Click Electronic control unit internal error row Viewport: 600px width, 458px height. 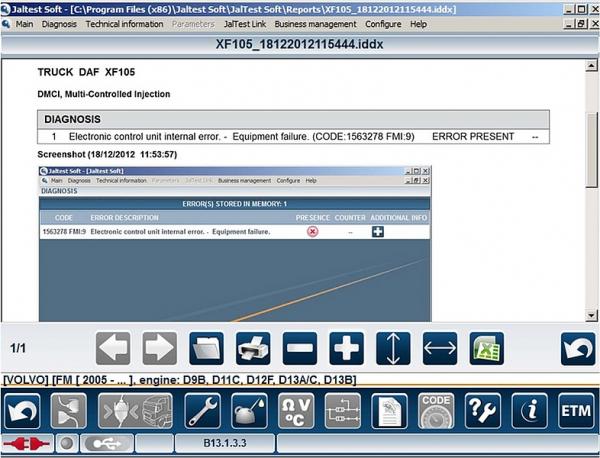pyautogui.click(x=293, y=137)
